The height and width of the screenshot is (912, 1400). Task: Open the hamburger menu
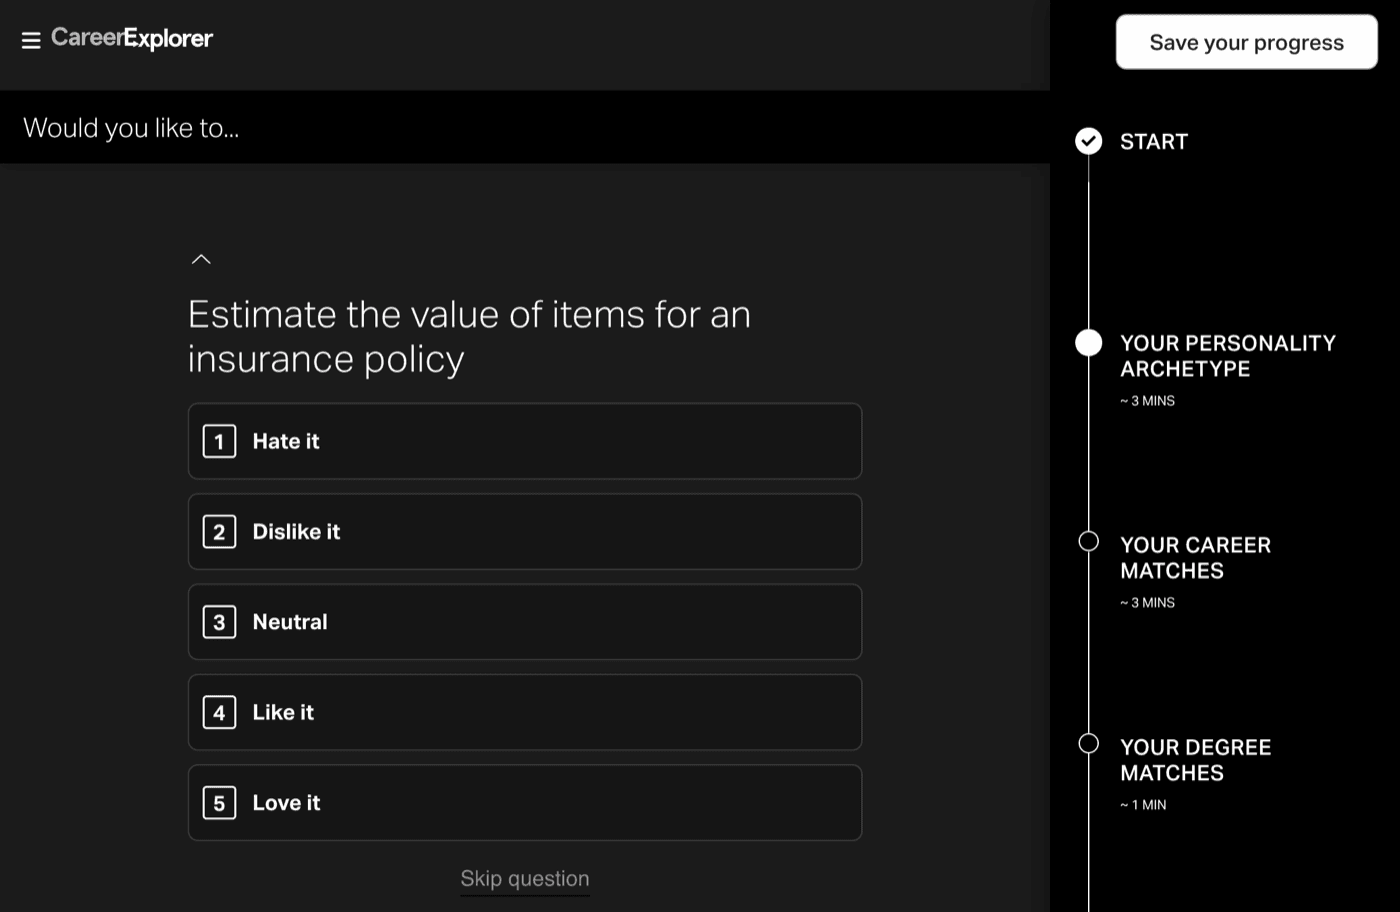click(31, 40)
